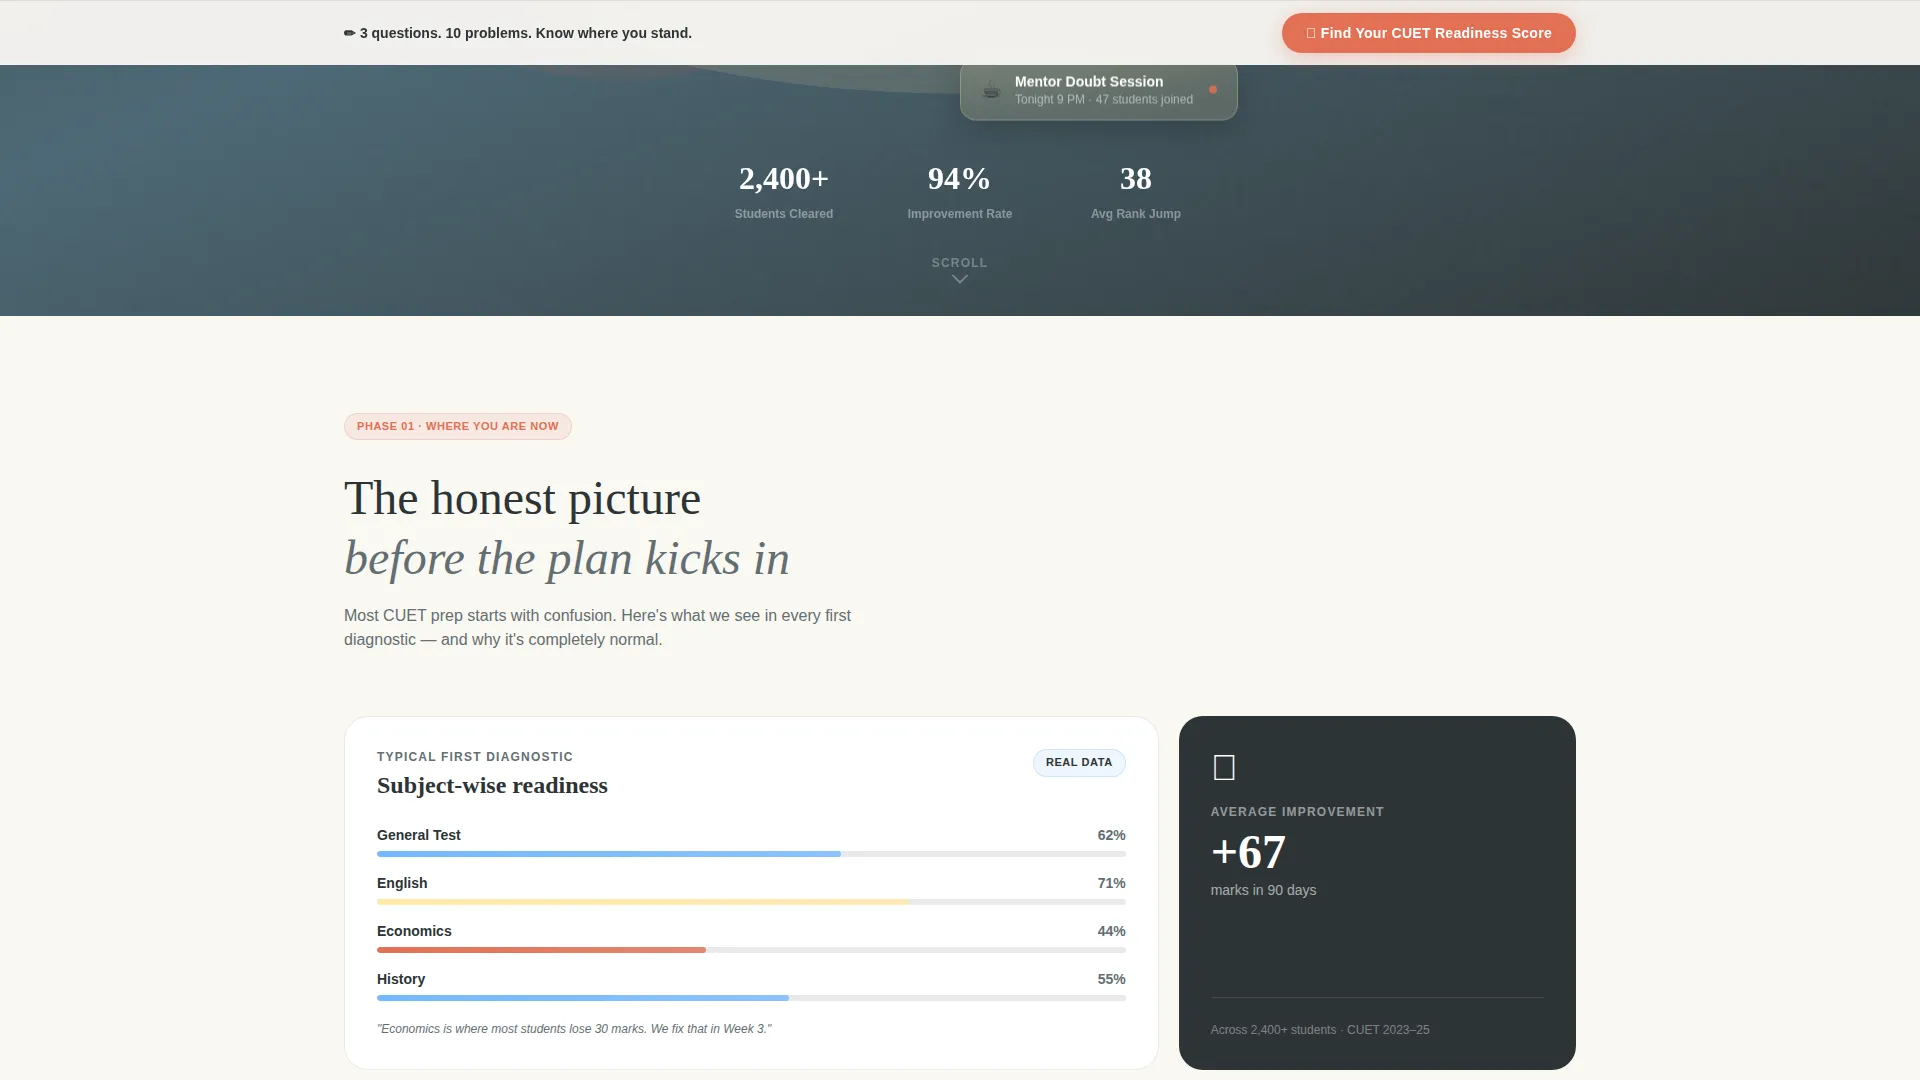
Task: Click the History subject label
Action: tap(401, 979)
